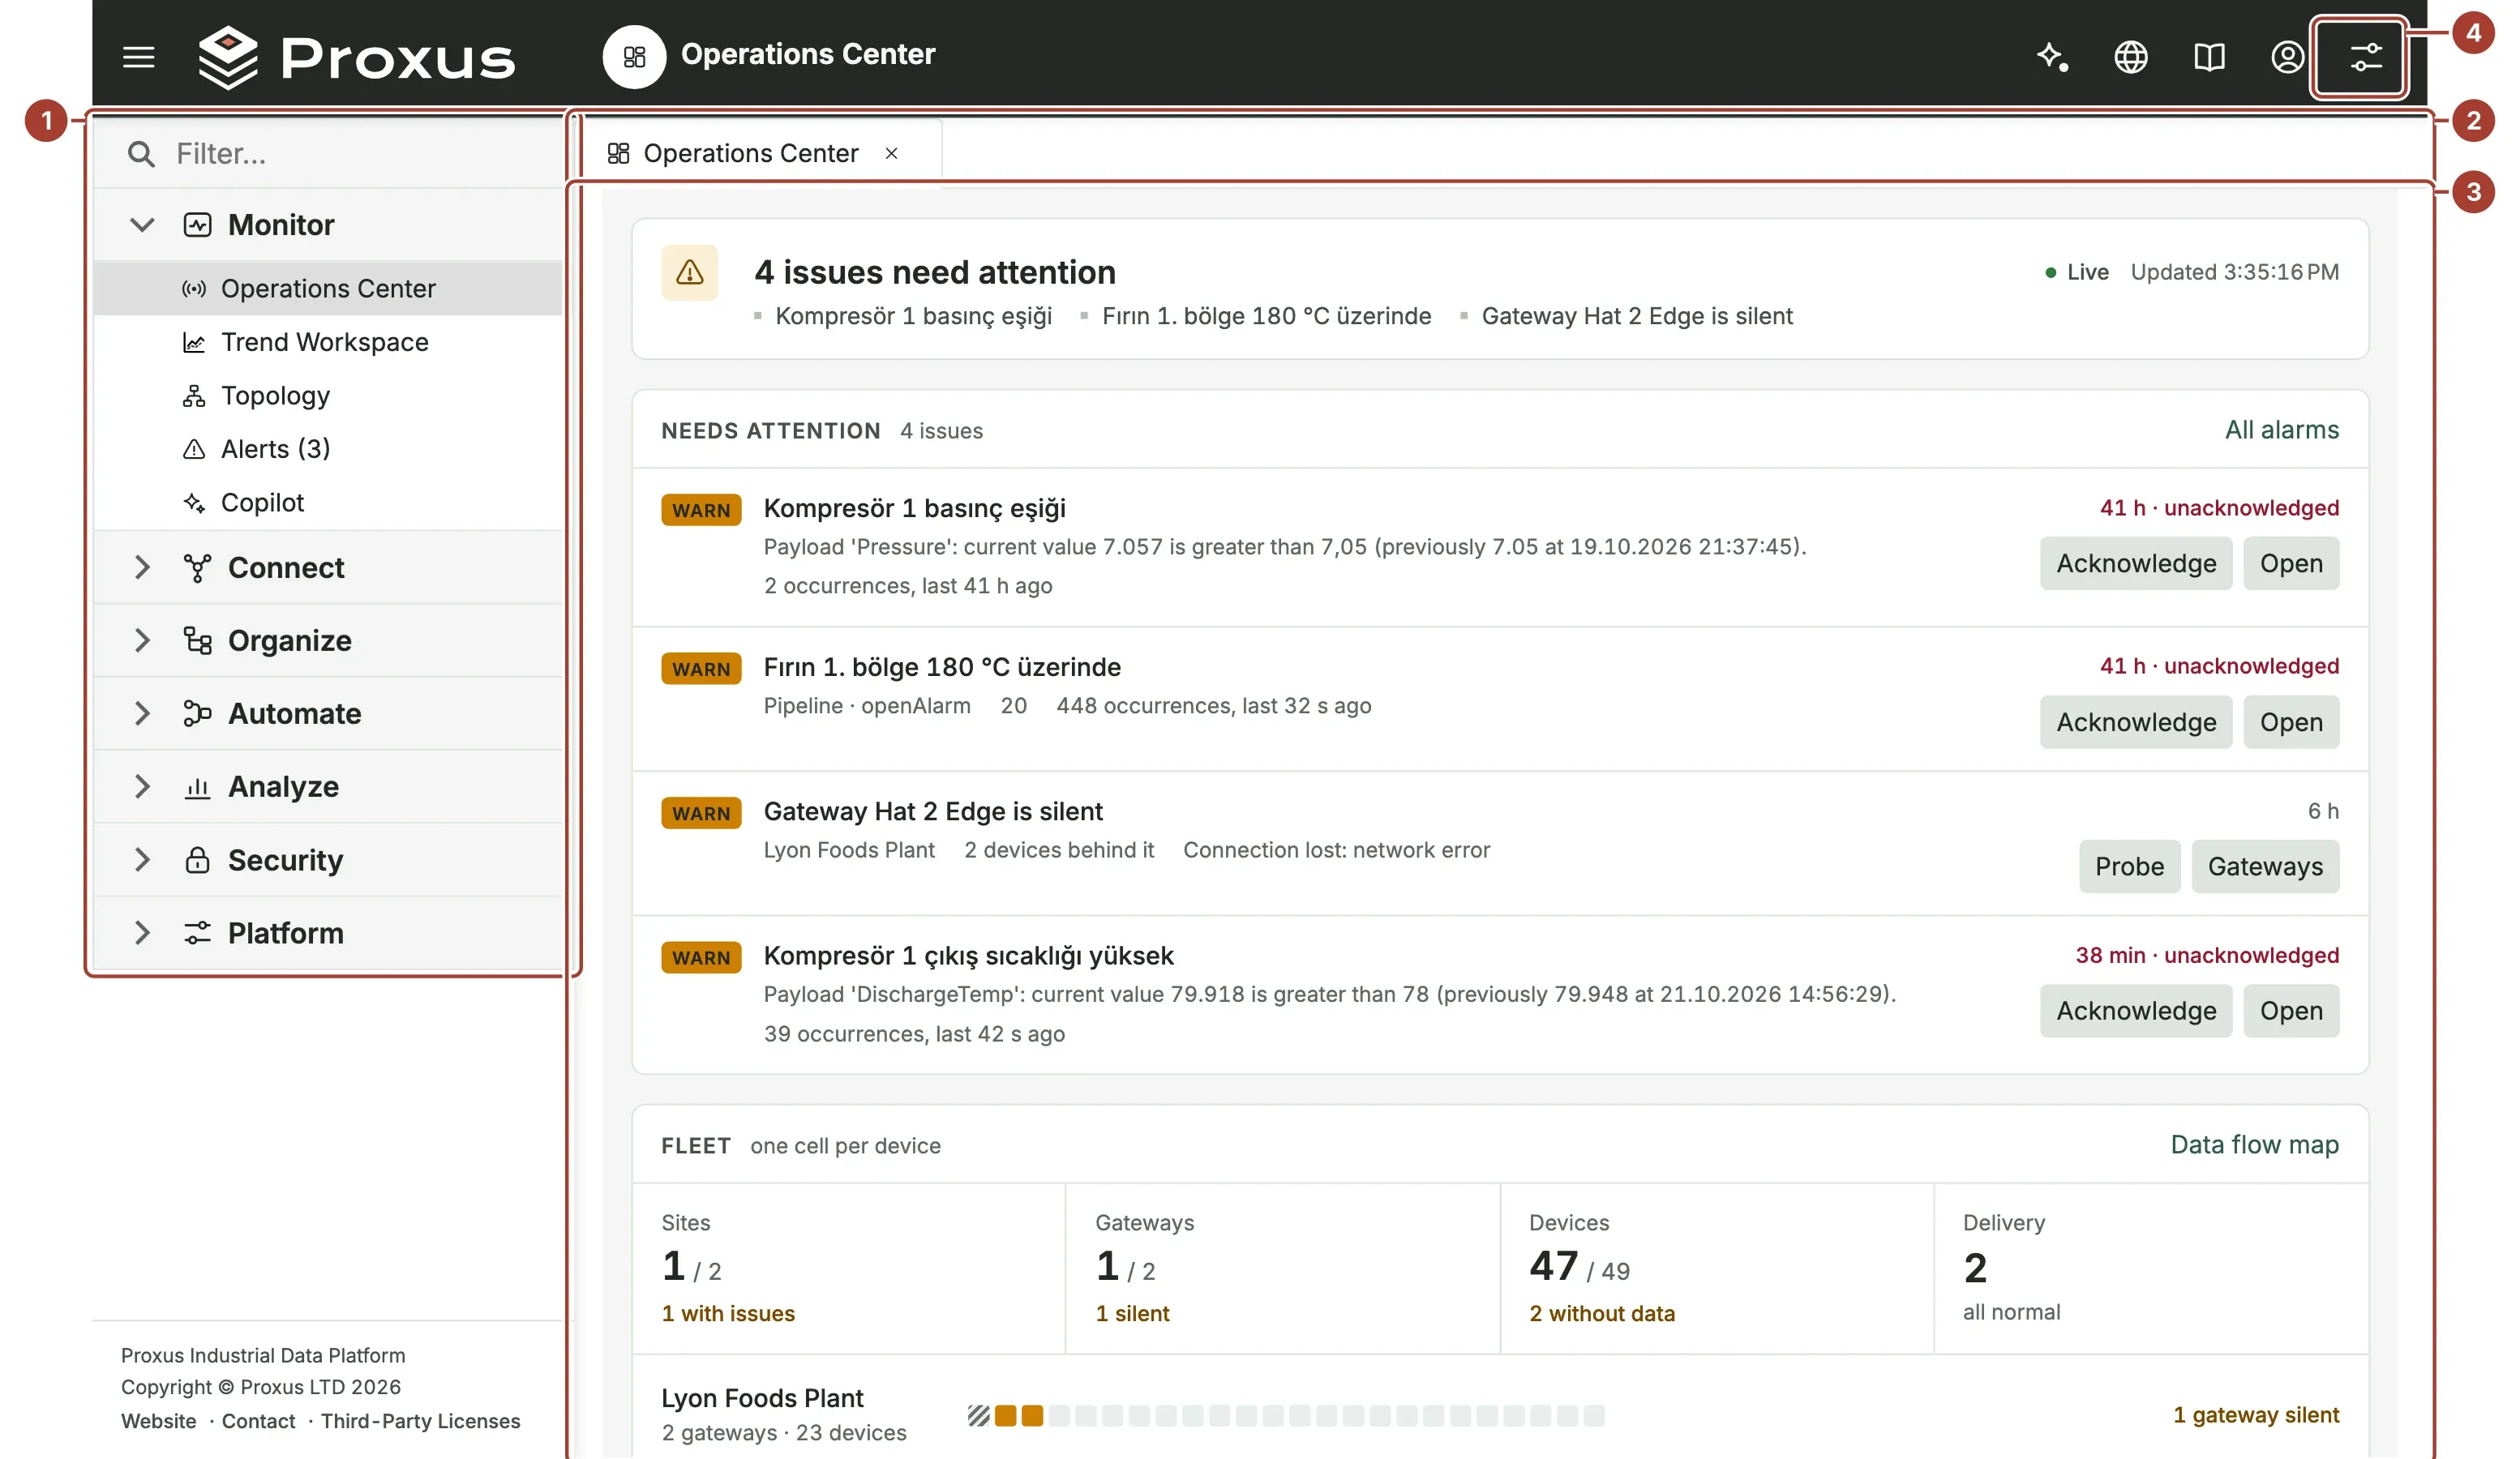The width and height of the screenshot is (2520, 1459).
Task: Open the language globe icon
Action: 2130,57
